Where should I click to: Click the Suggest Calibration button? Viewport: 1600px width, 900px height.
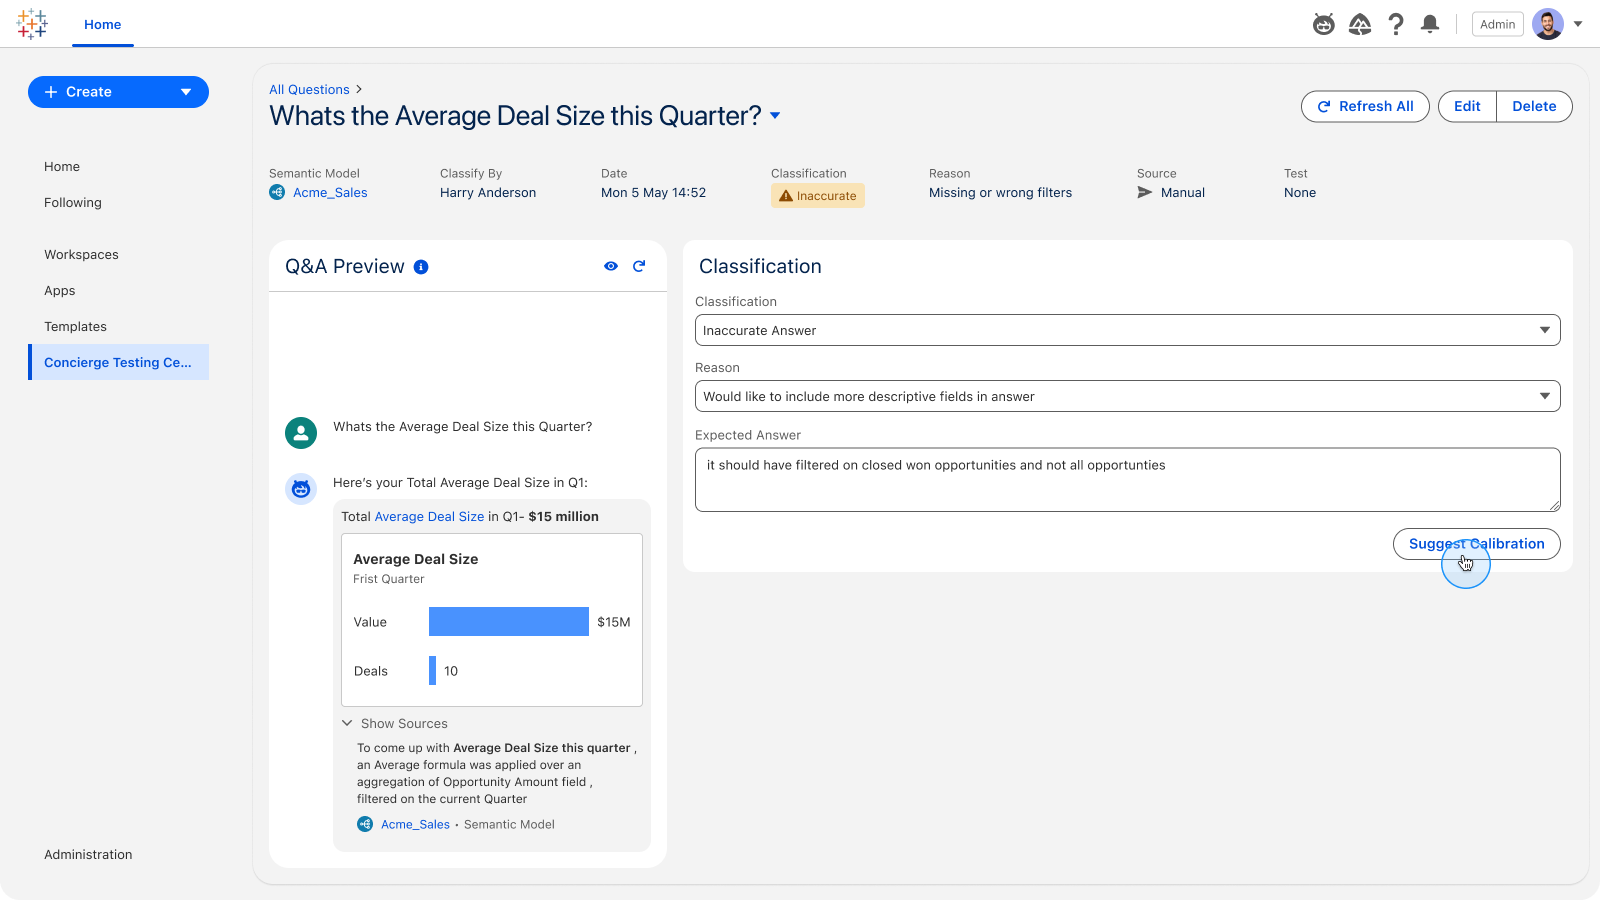coord(1476,544)
